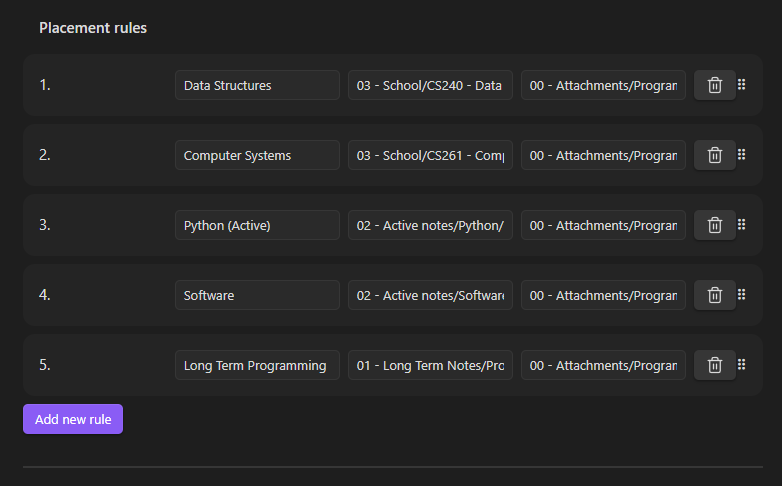Screen dimensions: 782x486
Task: Focus the 01 - Long Term Notes path field
Action: [430, 365]
